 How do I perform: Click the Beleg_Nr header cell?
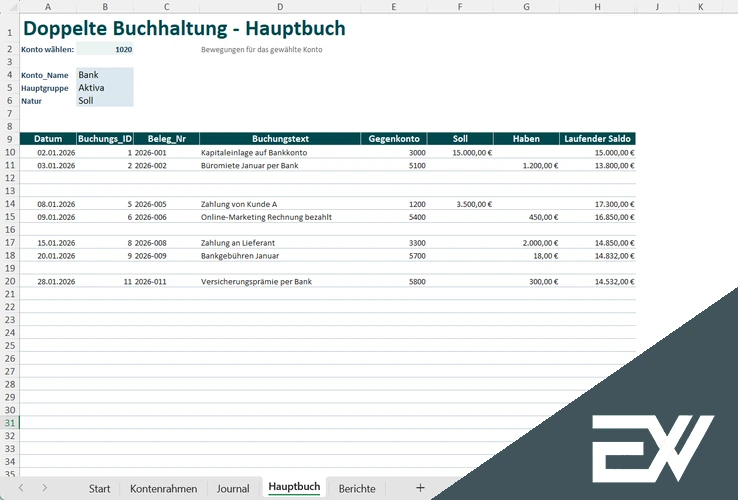[x=167, y=139]
